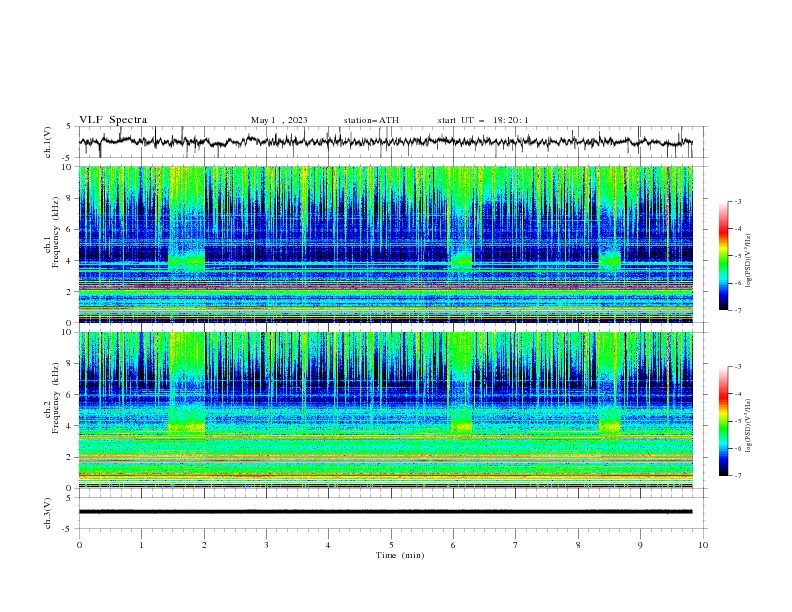Image resolution: width=792 pixels, height=612 pixels.
Task: Click ch.1(V) axis "5" tick label
Action: pos(68,127)
